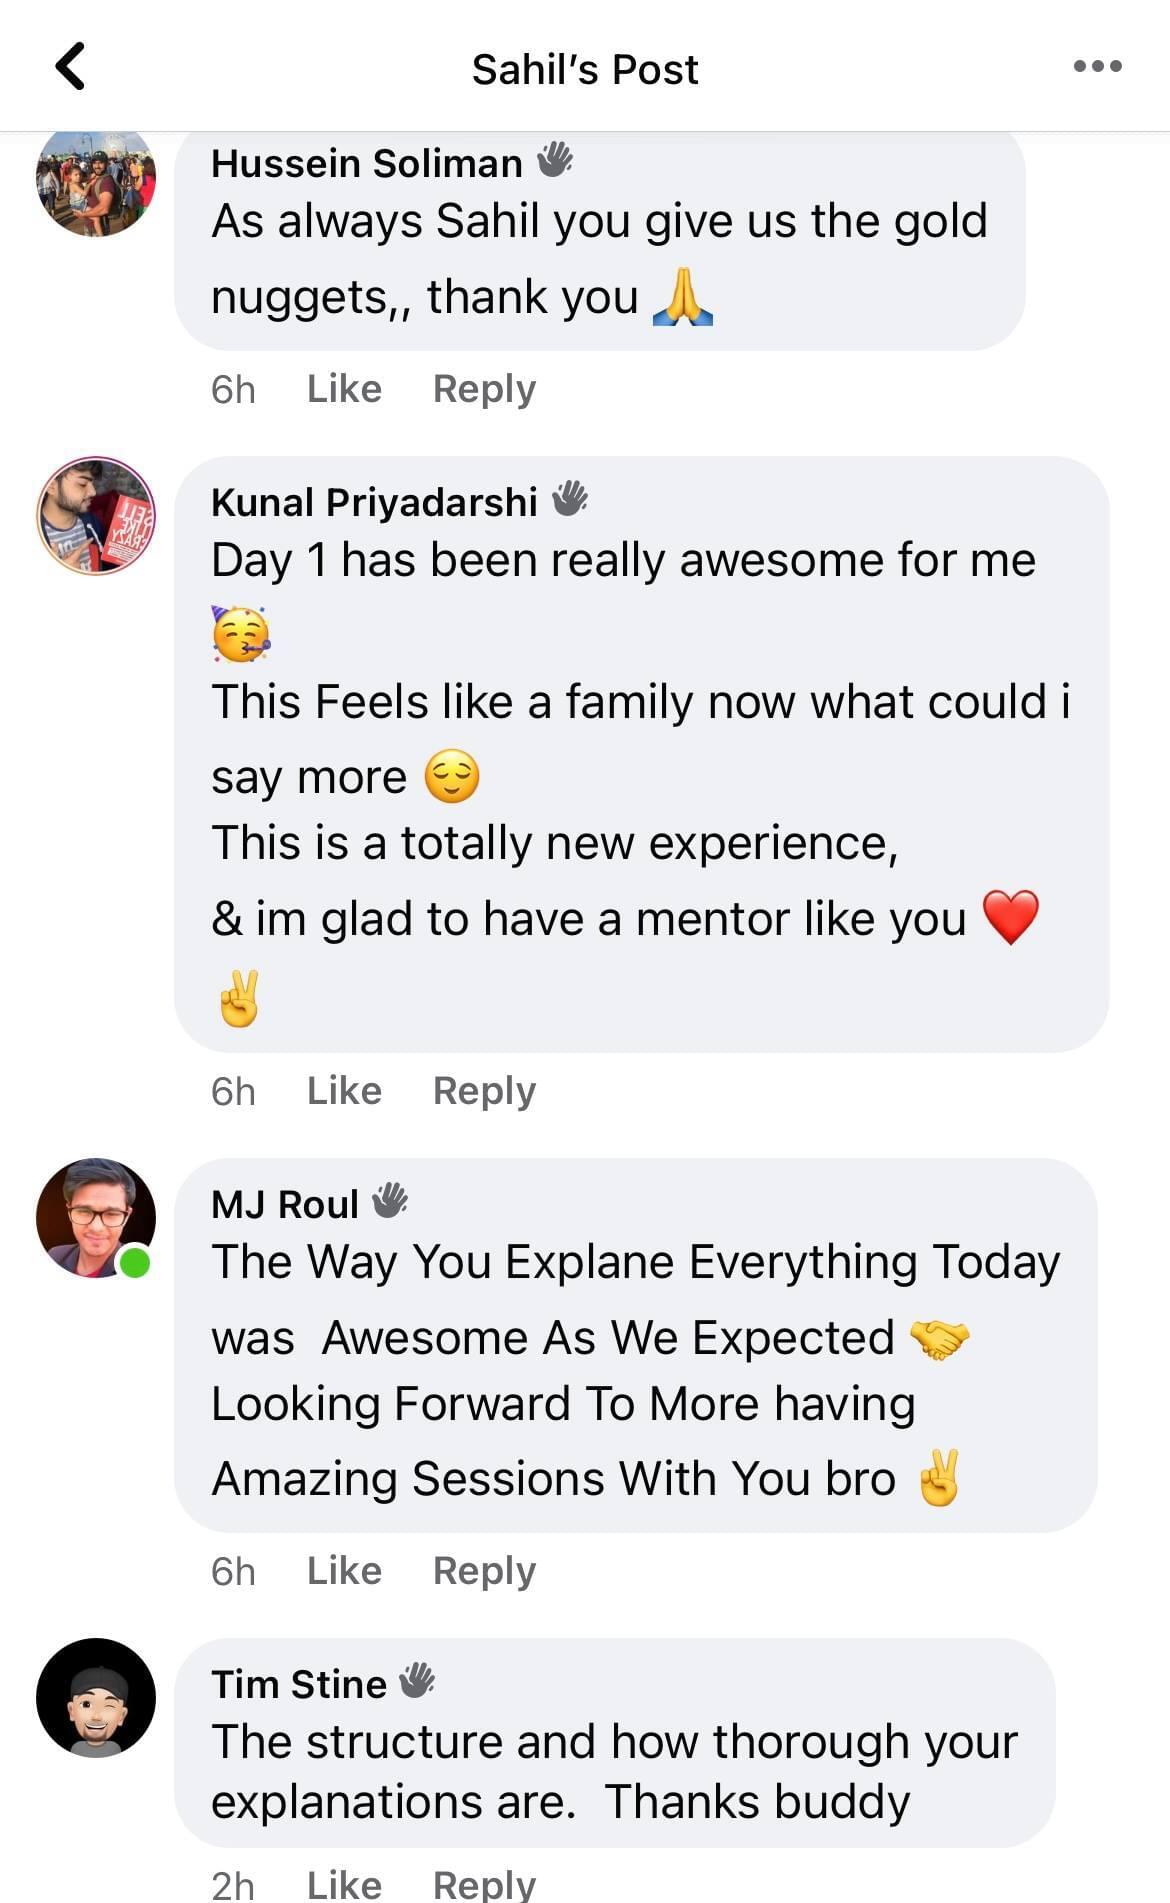
Task: Tap the back arrow icon
Action: click(70, 67)
